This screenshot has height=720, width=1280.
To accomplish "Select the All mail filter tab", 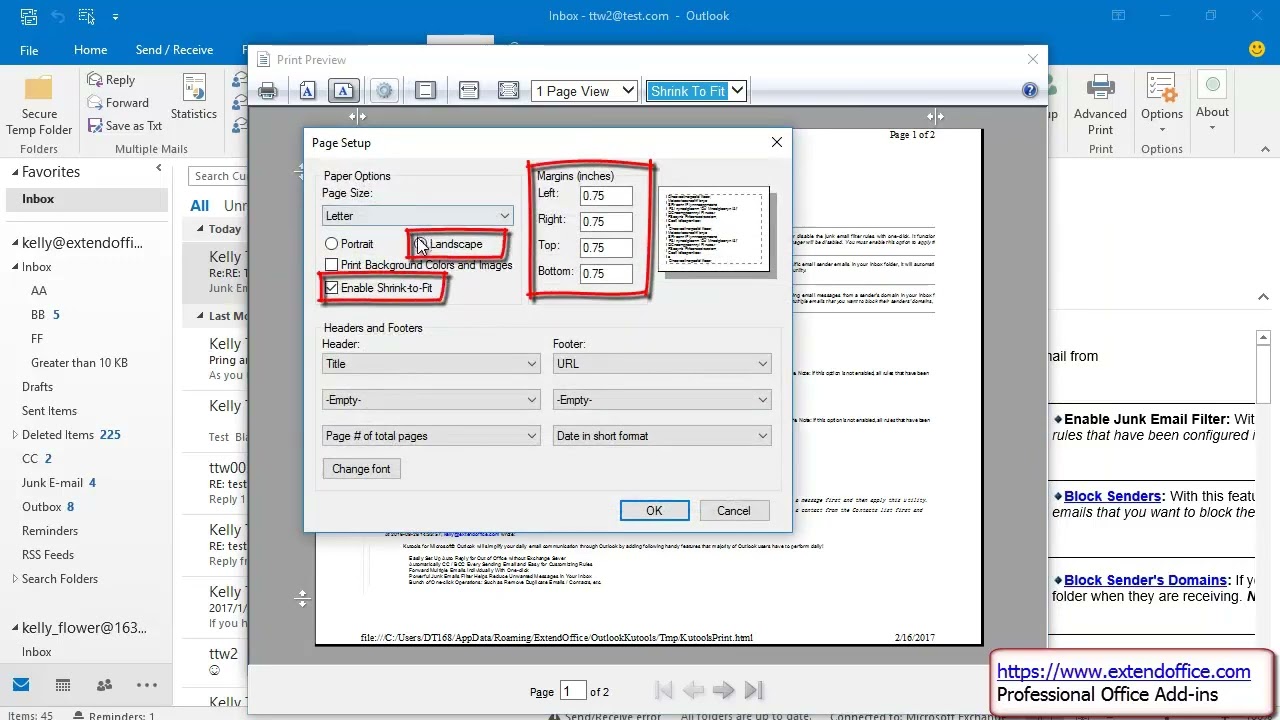I will point(200,206).
